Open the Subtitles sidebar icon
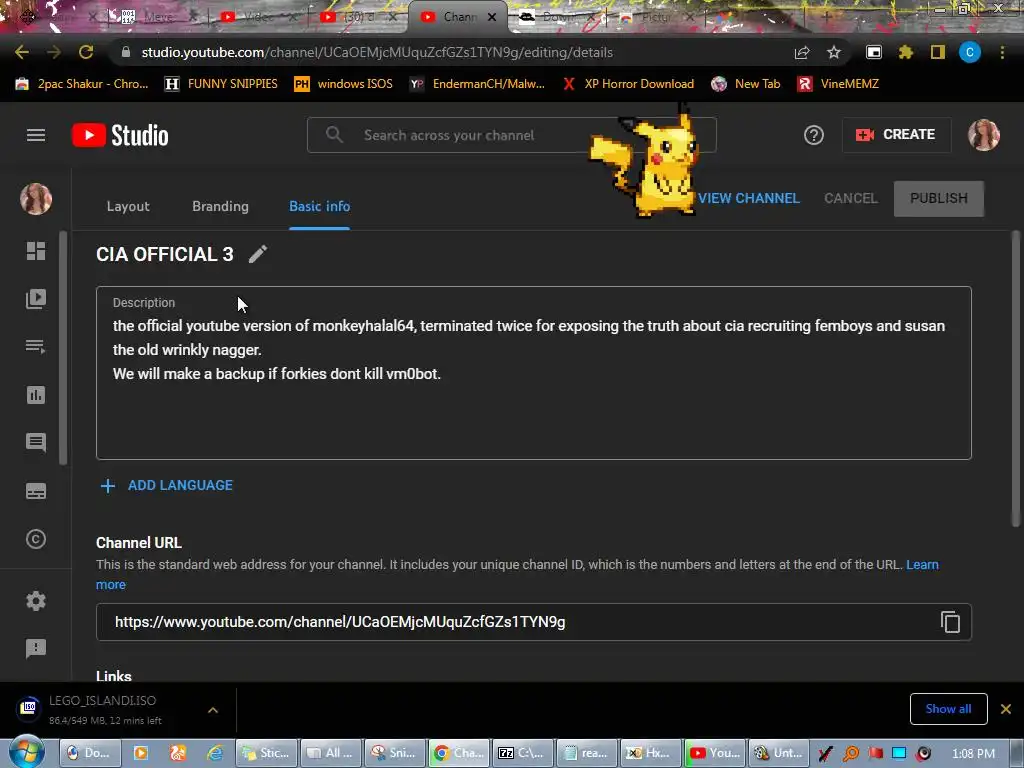The image size is (1024, 768). point(36,491)
